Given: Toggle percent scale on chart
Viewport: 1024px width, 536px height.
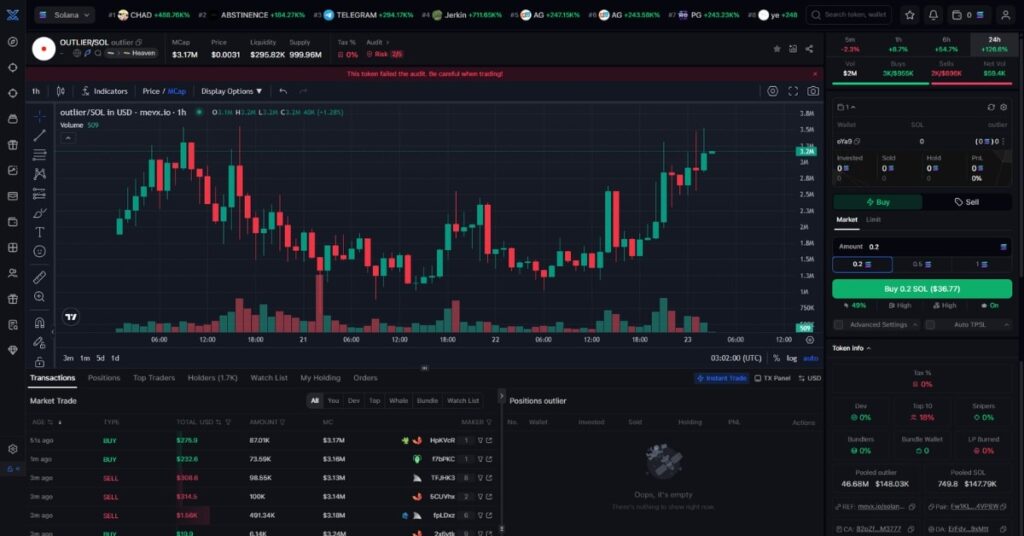Looking at the screenshot, I should click(776, 358).
